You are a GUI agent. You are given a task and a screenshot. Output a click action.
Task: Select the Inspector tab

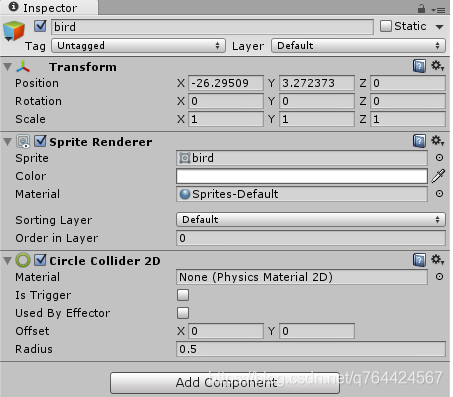(49, 8)
